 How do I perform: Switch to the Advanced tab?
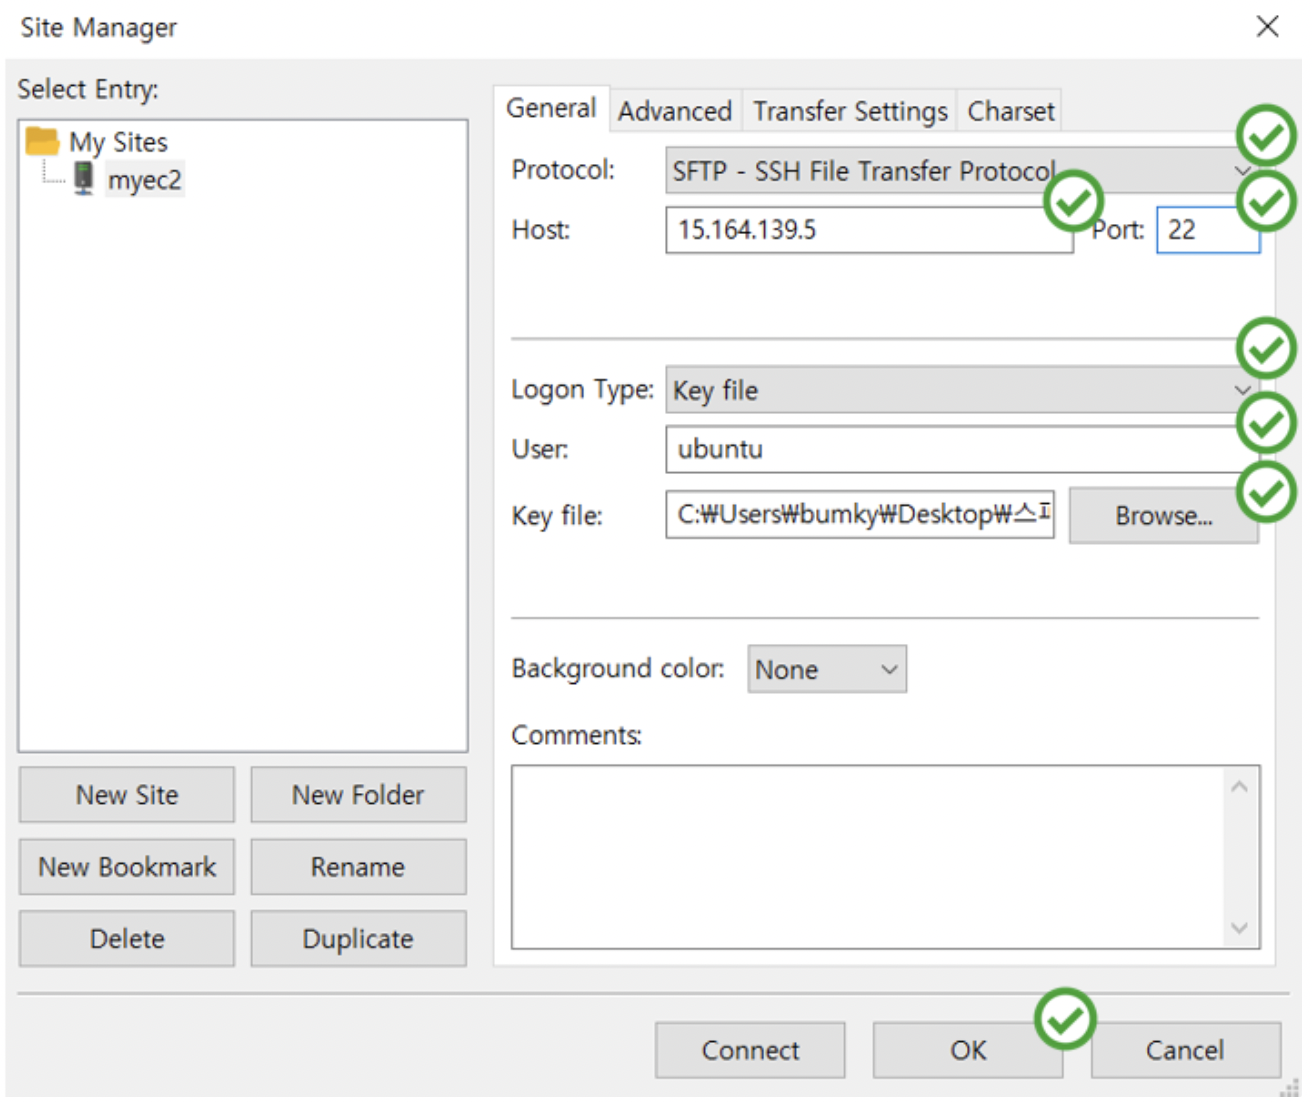[675, 111]
